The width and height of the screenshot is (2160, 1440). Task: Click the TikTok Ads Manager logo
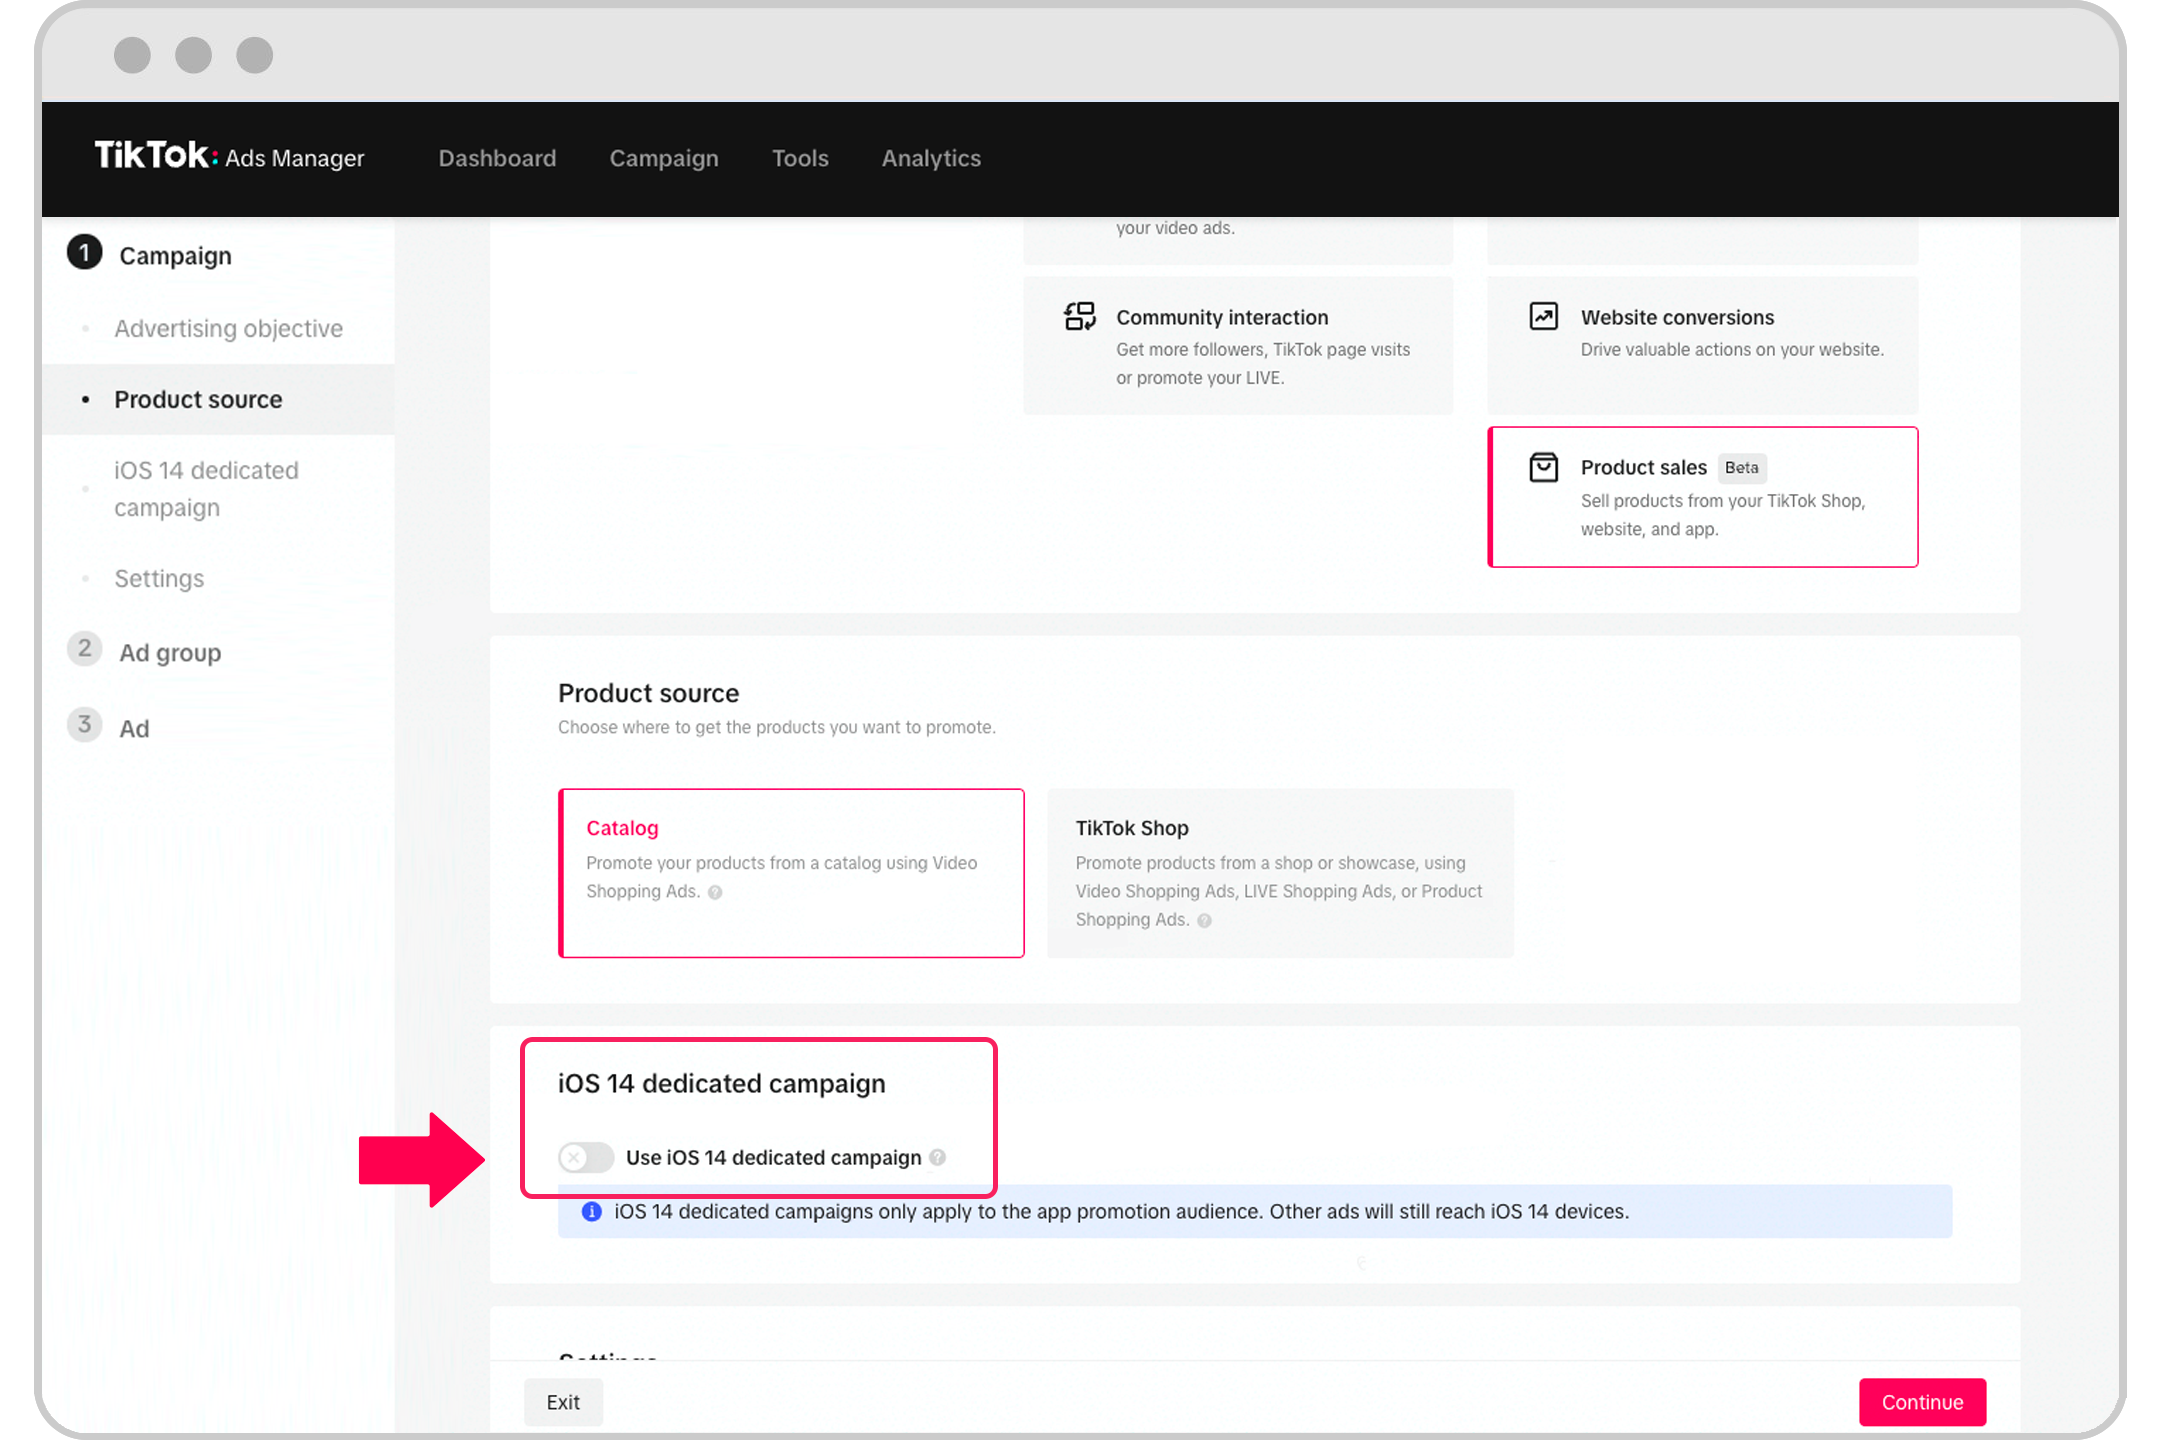tap(229, 157)
